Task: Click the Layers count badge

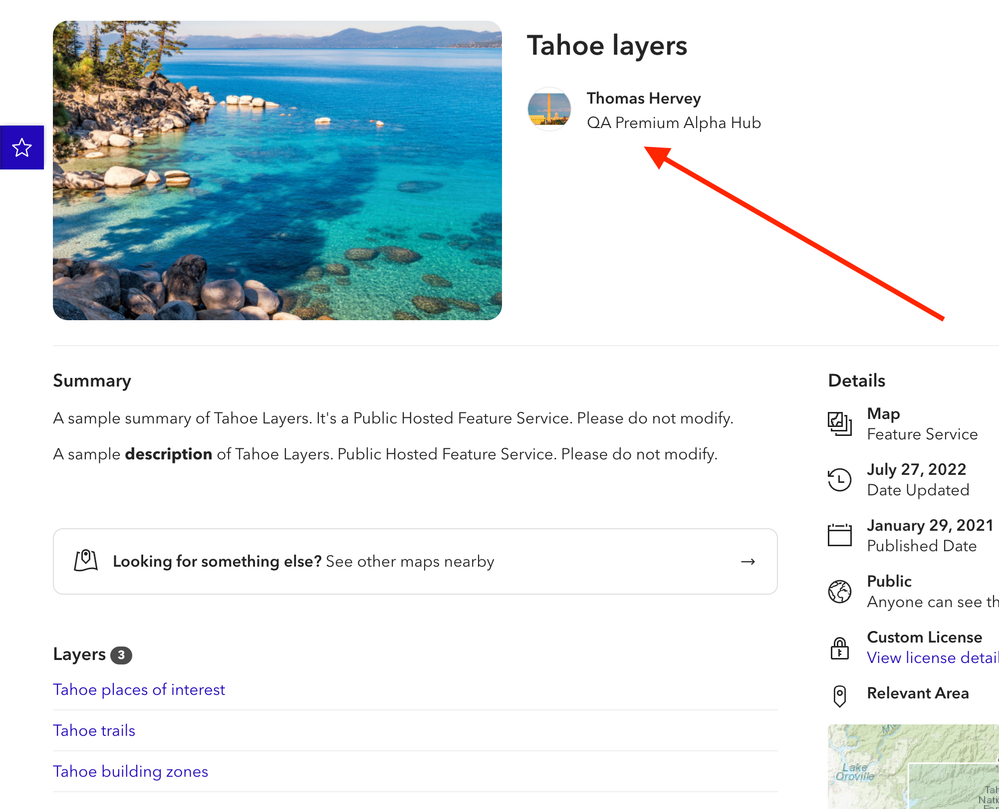Action: pyautogui.click(x=121, y=656)
